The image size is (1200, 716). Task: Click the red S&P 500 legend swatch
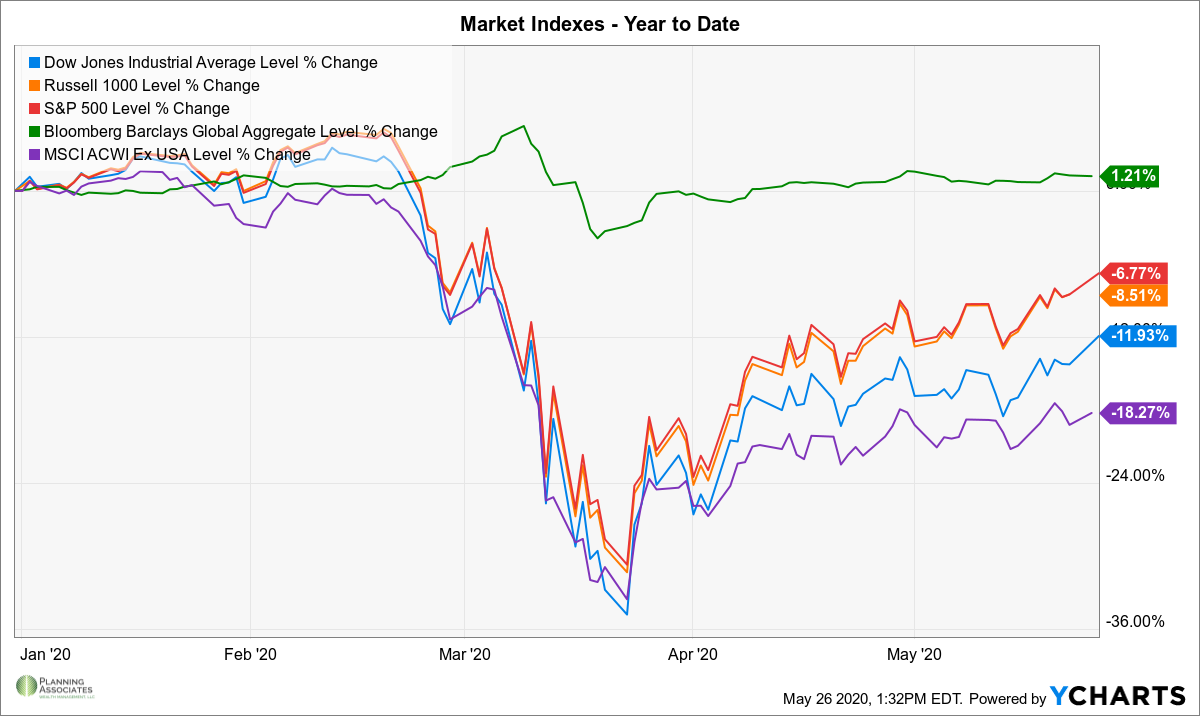pos(35,108)
